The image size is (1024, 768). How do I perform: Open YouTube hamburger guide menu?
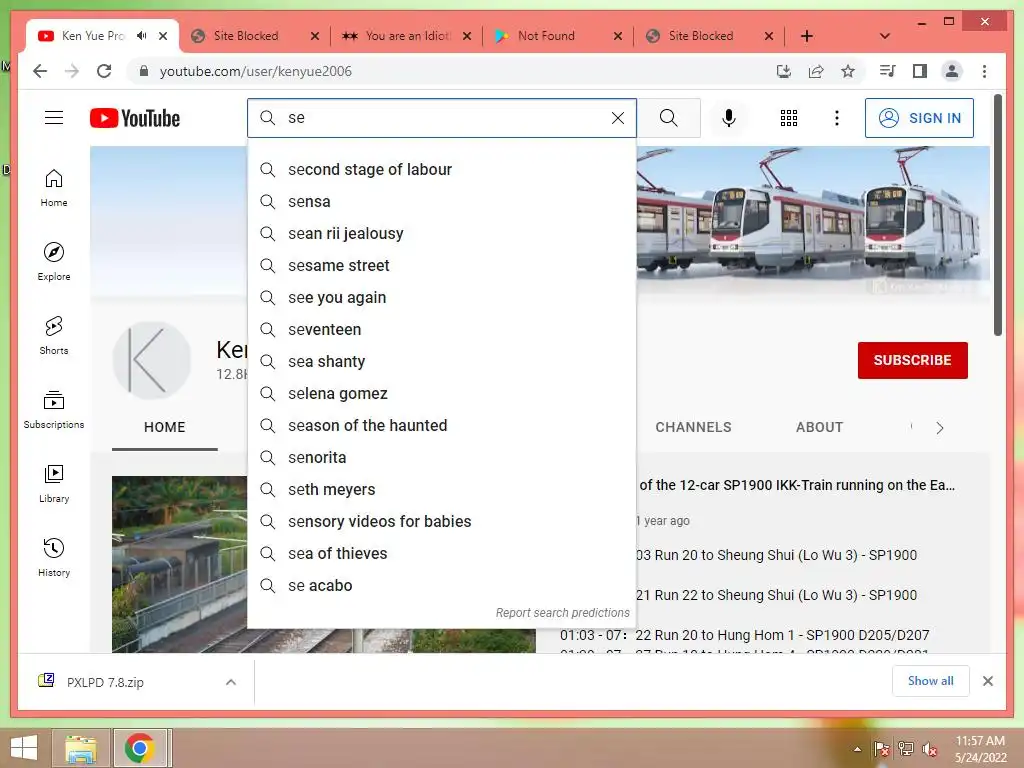coord(54,118)
